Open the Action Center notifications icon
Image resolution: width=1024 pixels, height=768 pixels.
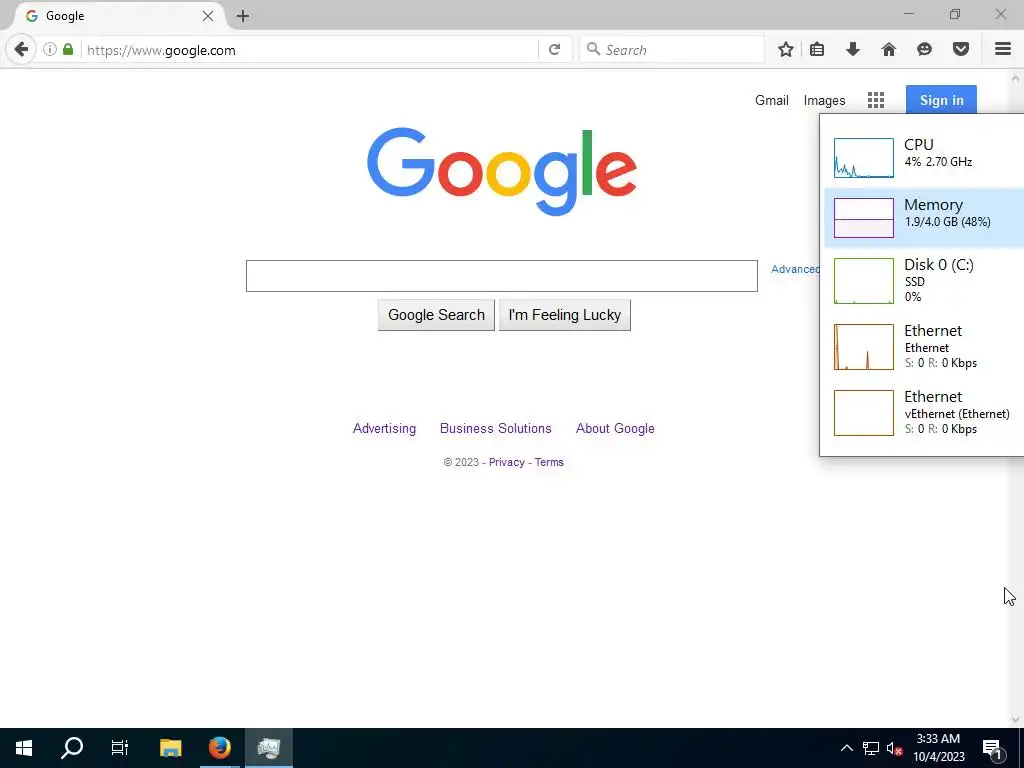coord(992,748)
